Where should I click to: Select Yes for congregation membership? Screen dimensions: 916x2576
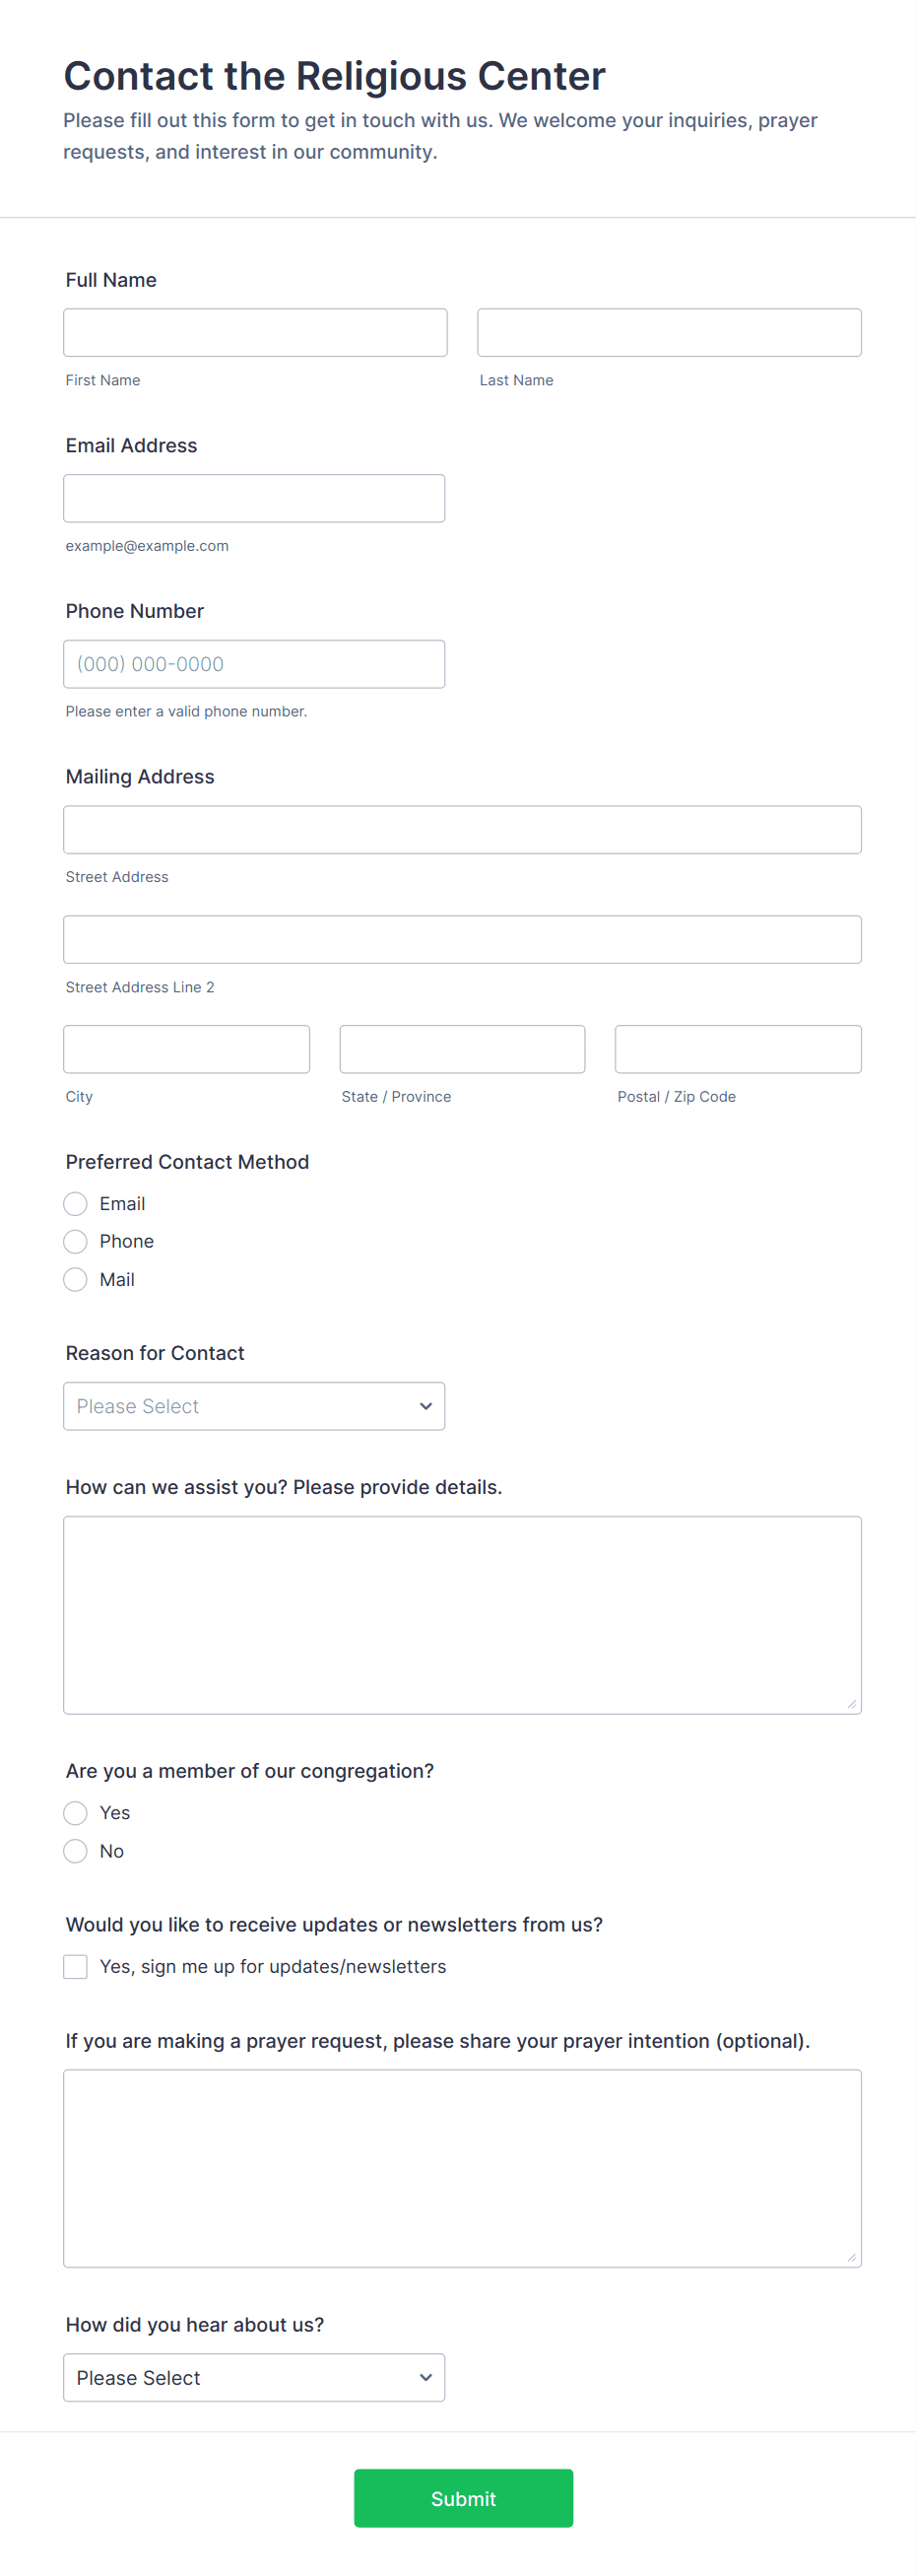(76, 1813)
